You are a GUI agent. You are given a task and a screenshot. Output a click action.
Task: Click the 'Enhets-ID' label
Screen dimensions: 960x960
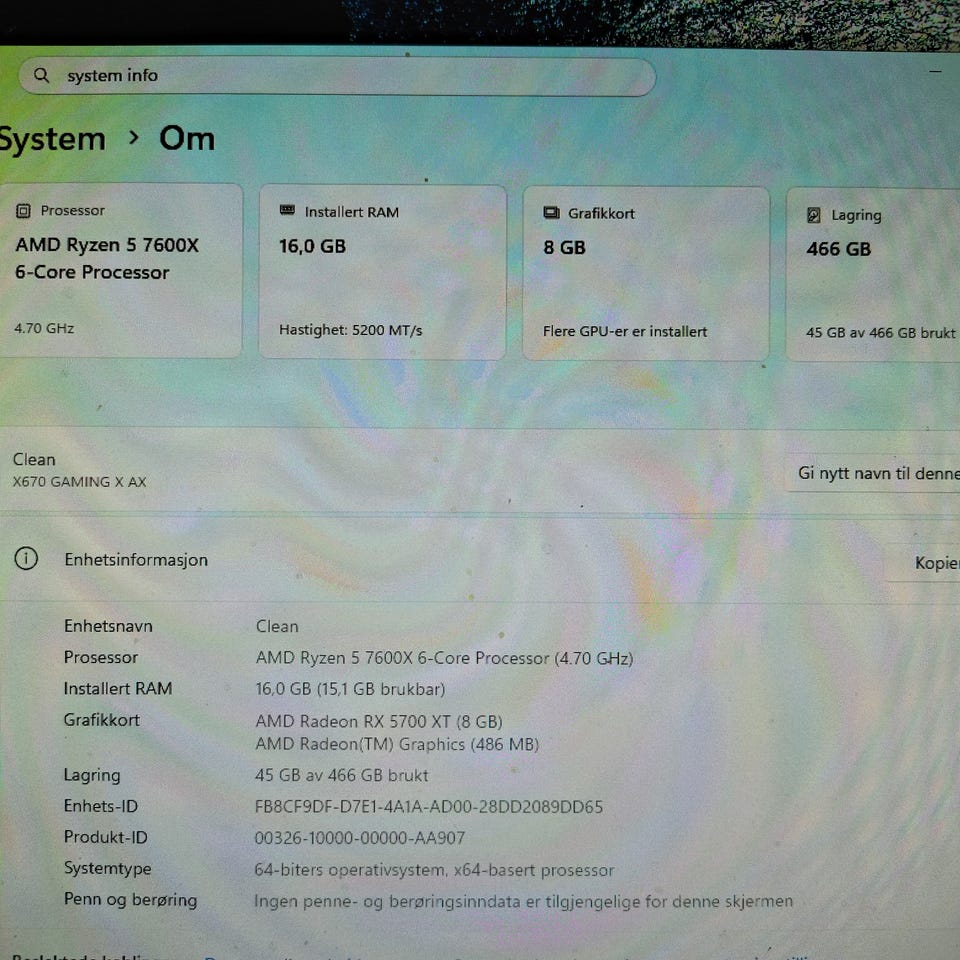tap(100, 806)
